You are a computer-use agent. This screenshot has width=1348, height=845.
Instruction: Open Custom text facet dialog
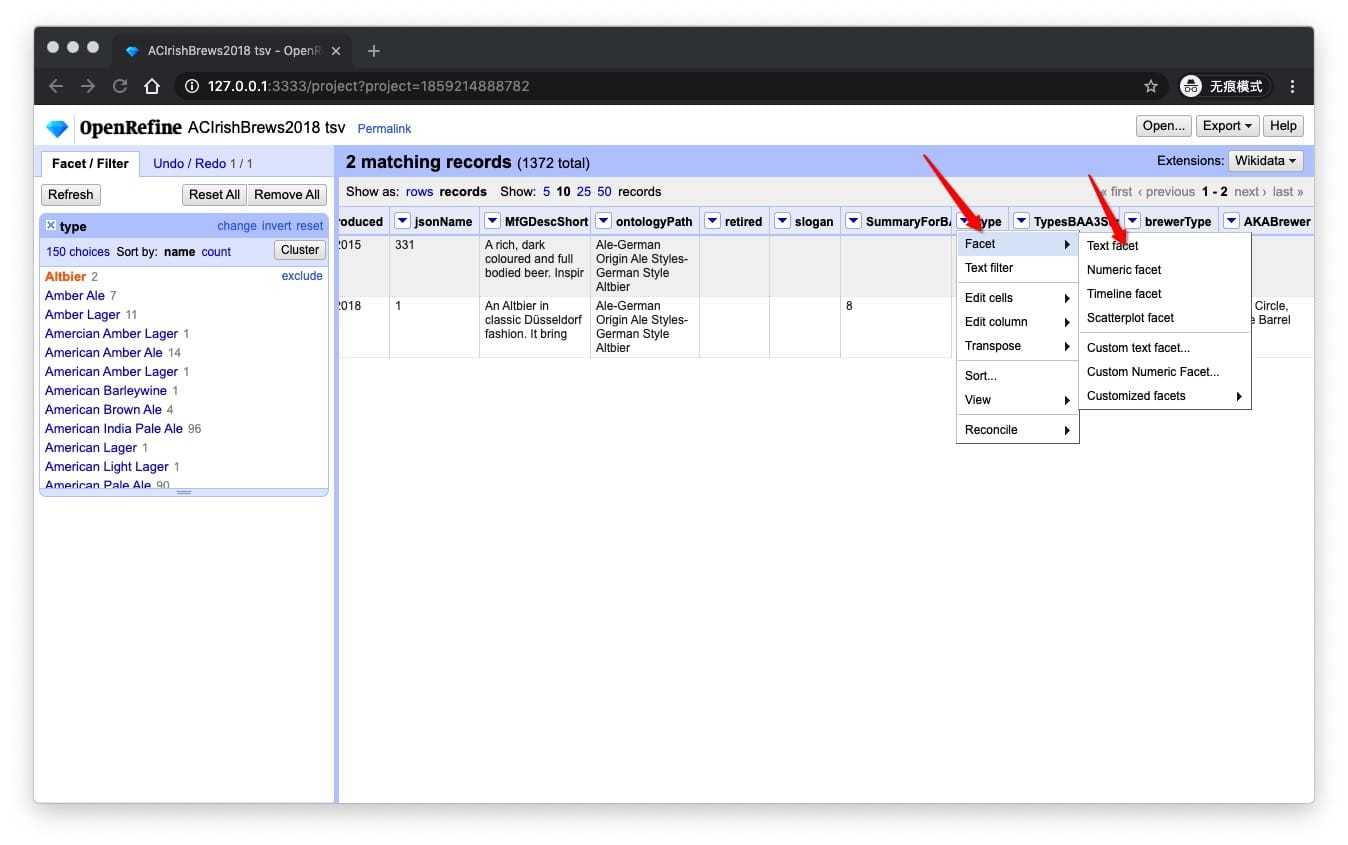click(x=1165, y=348)
